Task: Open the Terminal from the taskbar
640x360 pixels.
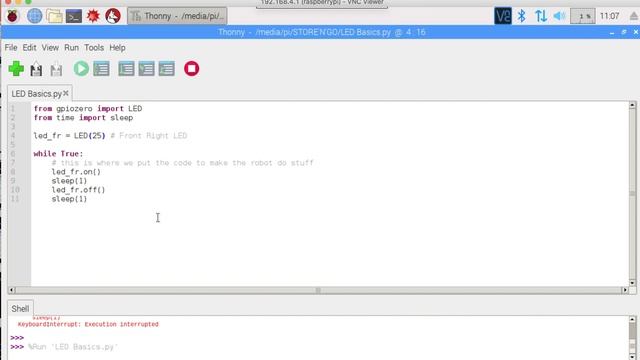Action: click(x=74, y=16)
